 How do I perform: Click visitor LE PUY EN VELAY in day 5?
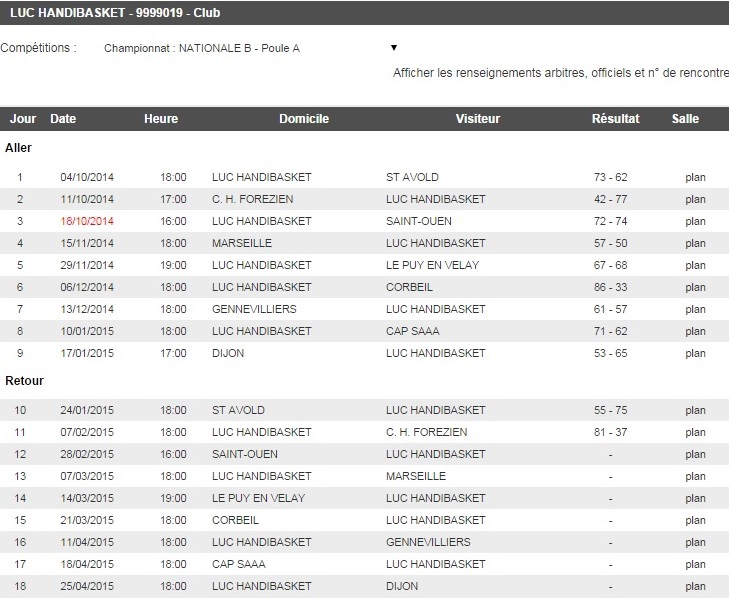tap(432, 265)
